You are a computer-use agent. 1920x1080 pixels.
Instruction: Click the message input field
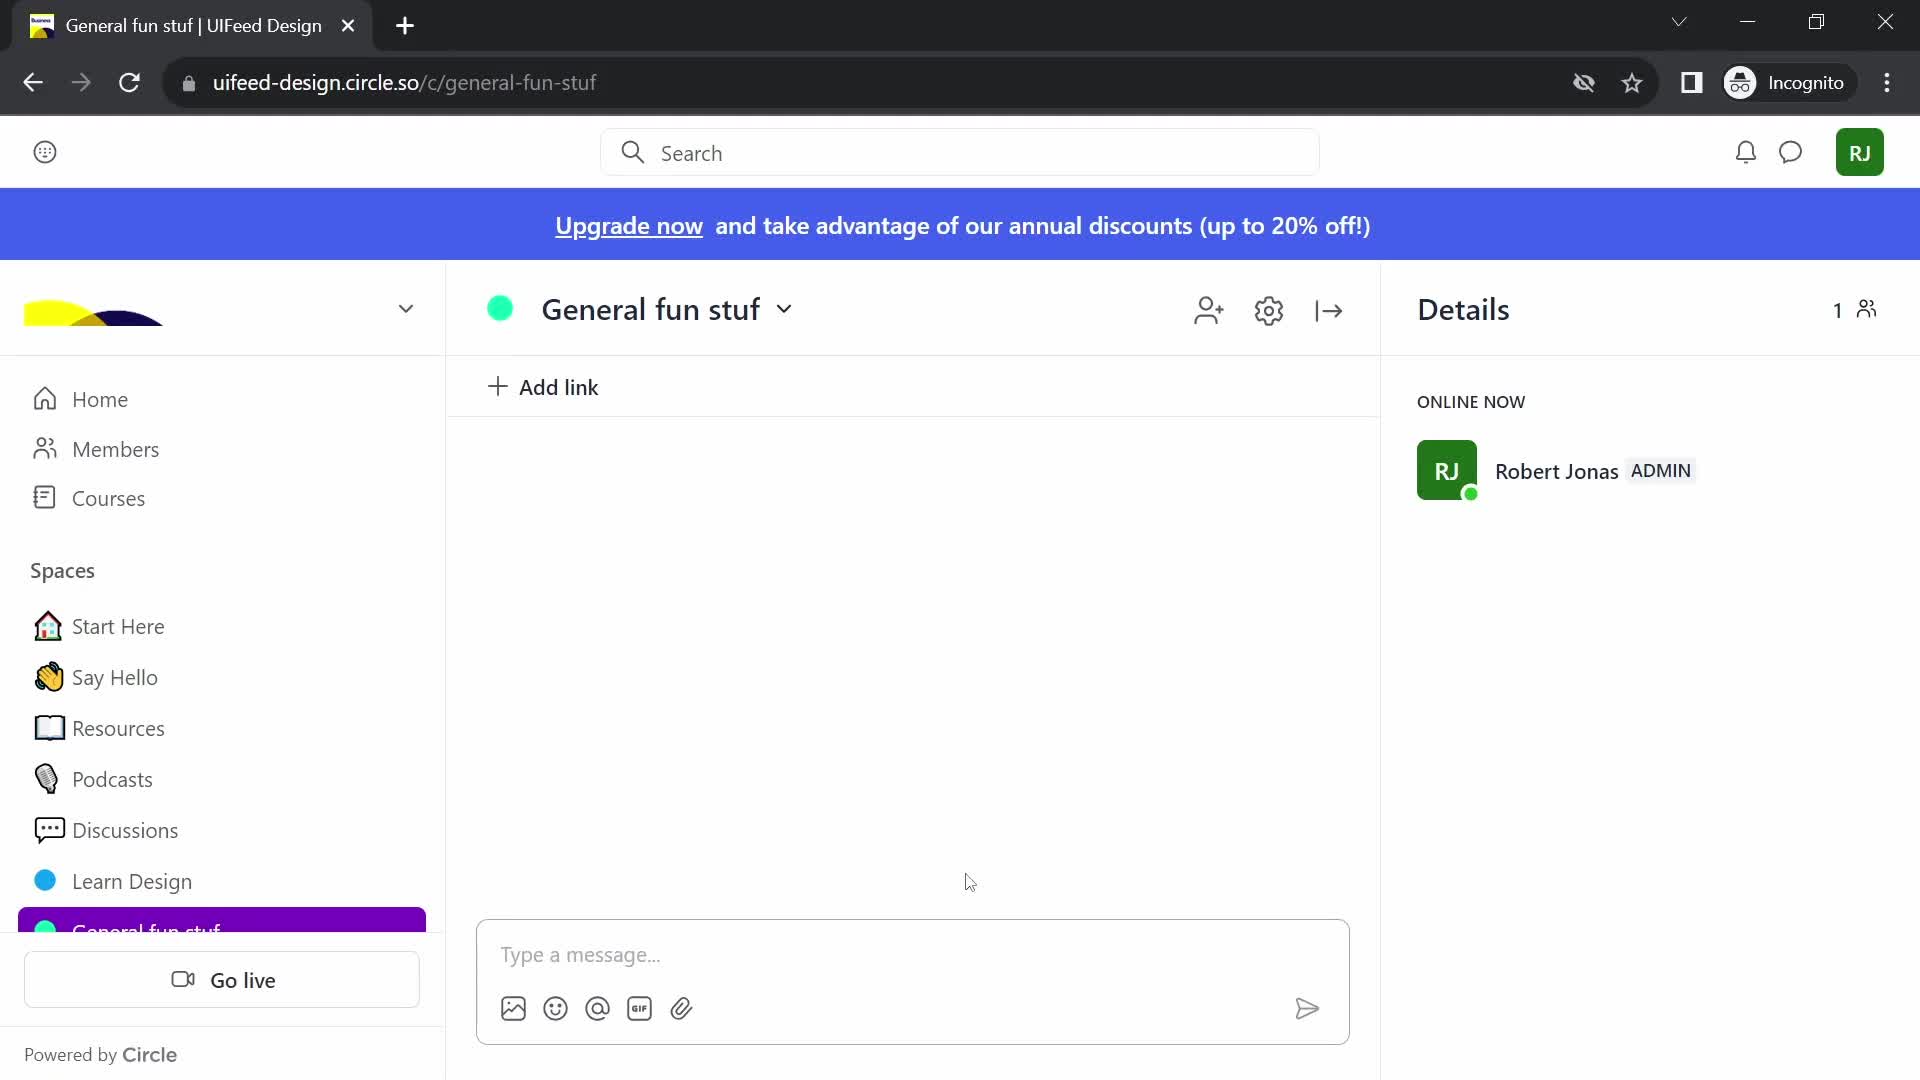pos(913,953)
